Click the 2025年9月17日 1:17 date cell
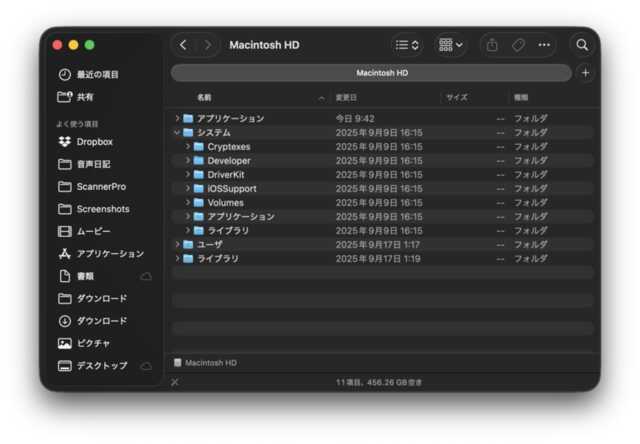 coord(378,244)
